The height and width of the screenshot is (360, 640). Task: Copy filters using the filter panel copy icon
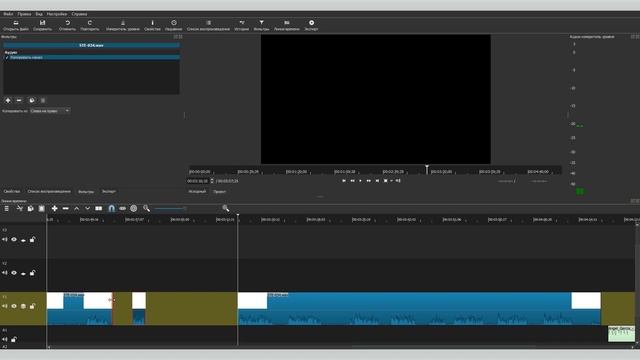[x=32, y=100]
